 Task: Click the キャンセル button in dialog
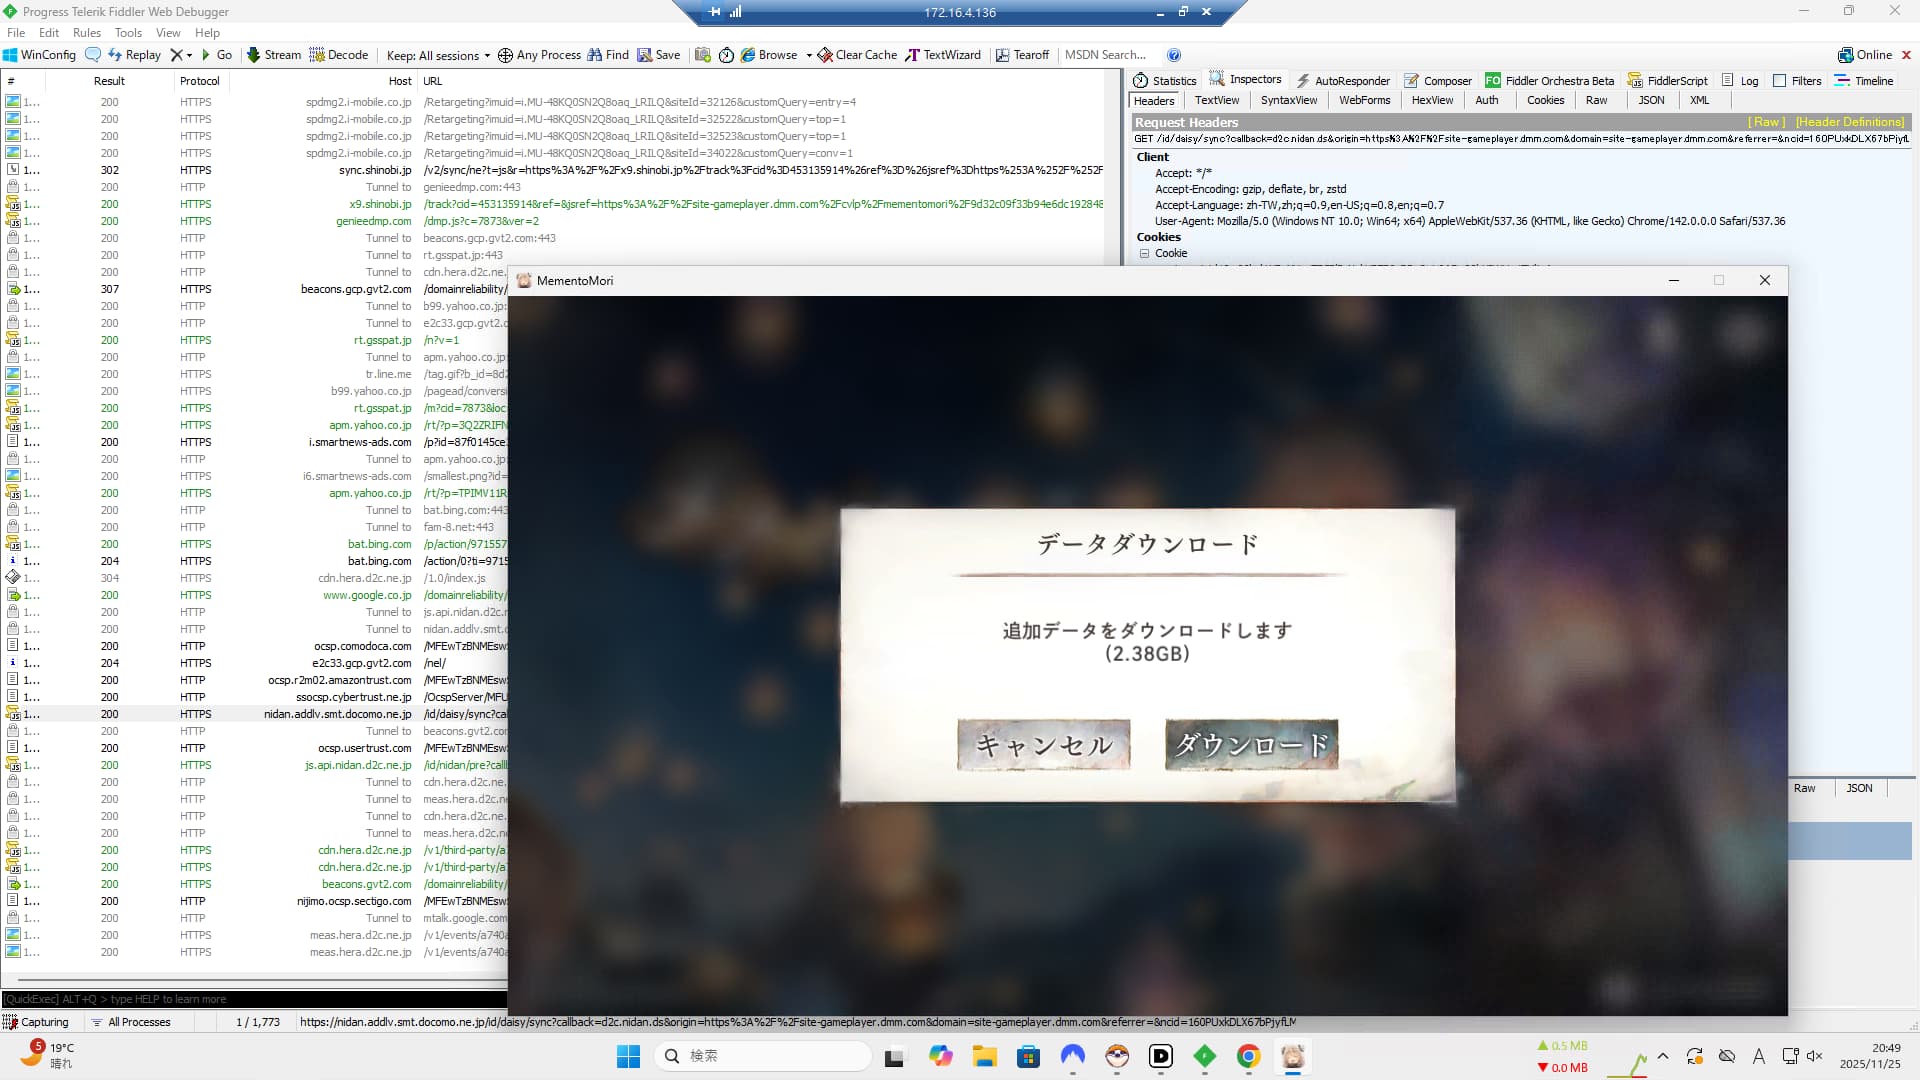pyautogui.click(x=1043, y=745)
